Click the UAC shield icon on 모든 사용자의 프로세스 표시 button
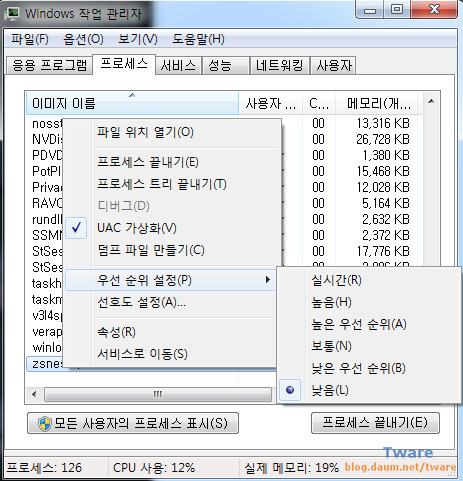Screen dimensions: 463x481 pos(44,424)
